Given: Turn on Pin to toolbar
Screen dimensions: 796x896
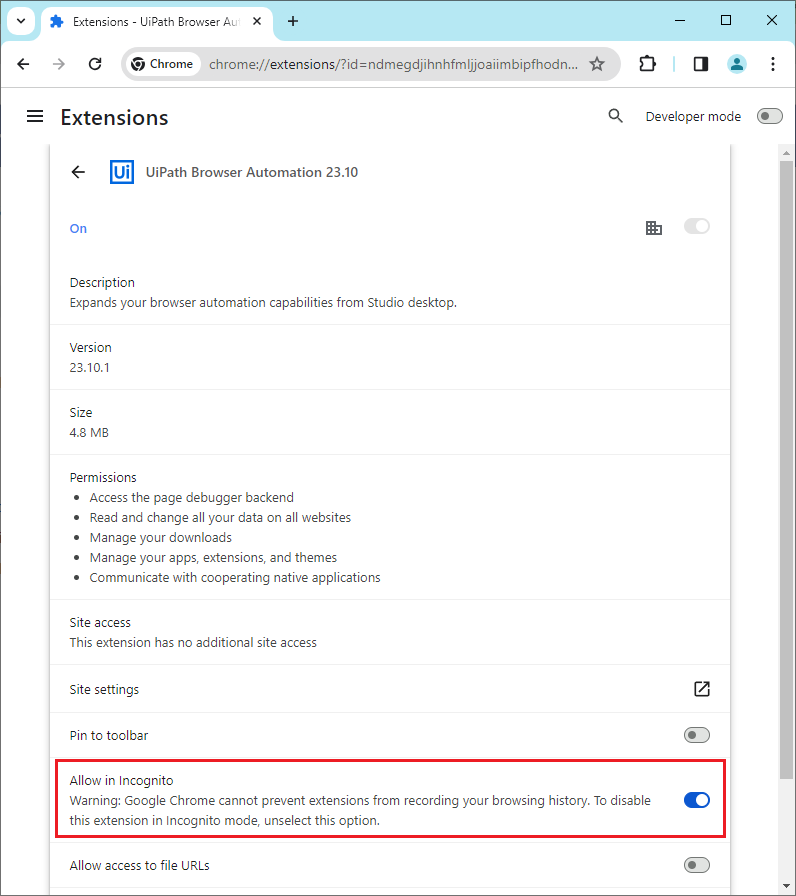Looking at the screenshot, I should click(696, 735).
